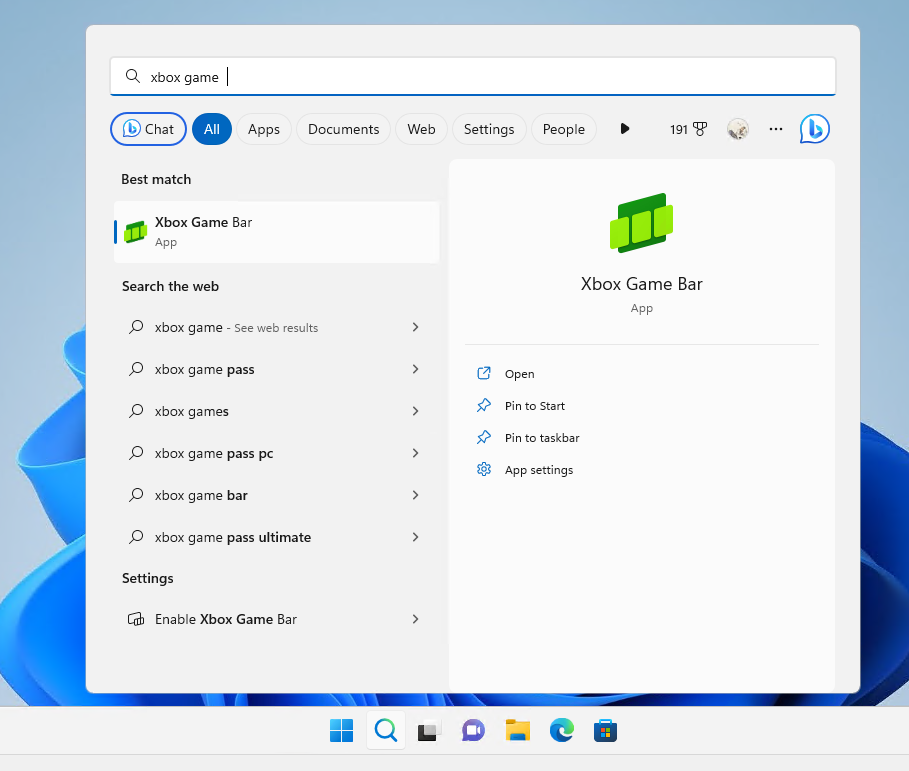909x771 pixels.
Task: Expand chevron for 'xbox game pass ultimate'
Action: click(415, 537)
